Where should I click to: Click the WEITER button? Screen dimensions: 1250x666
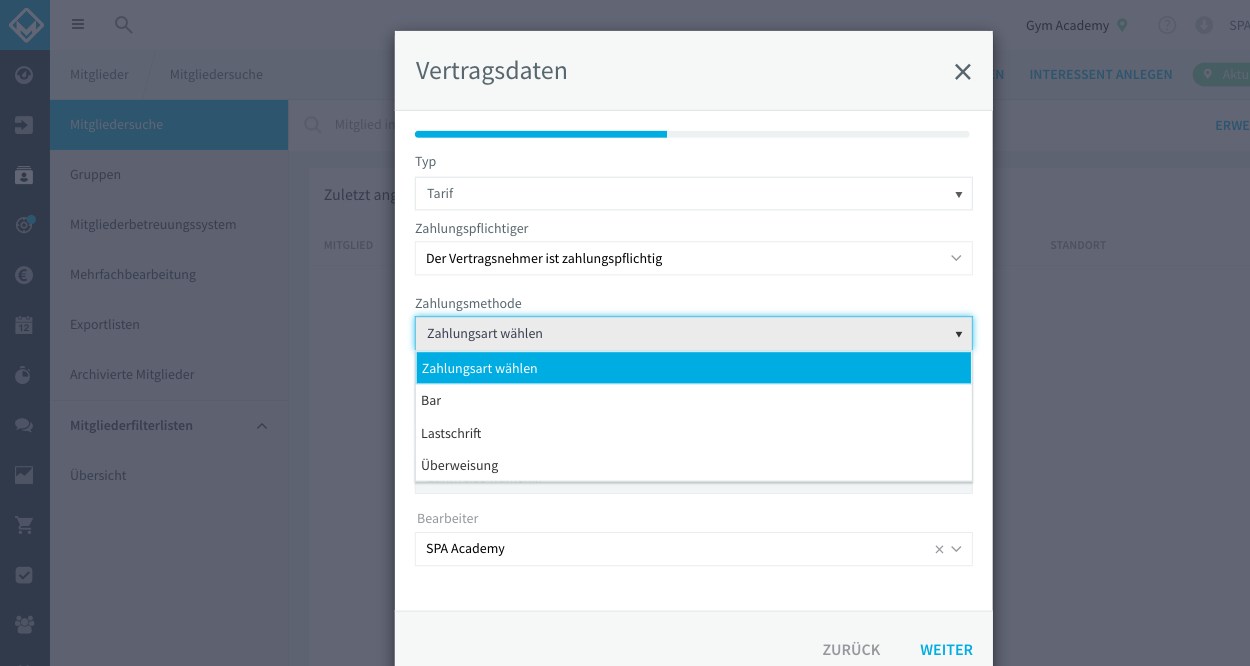946,650
